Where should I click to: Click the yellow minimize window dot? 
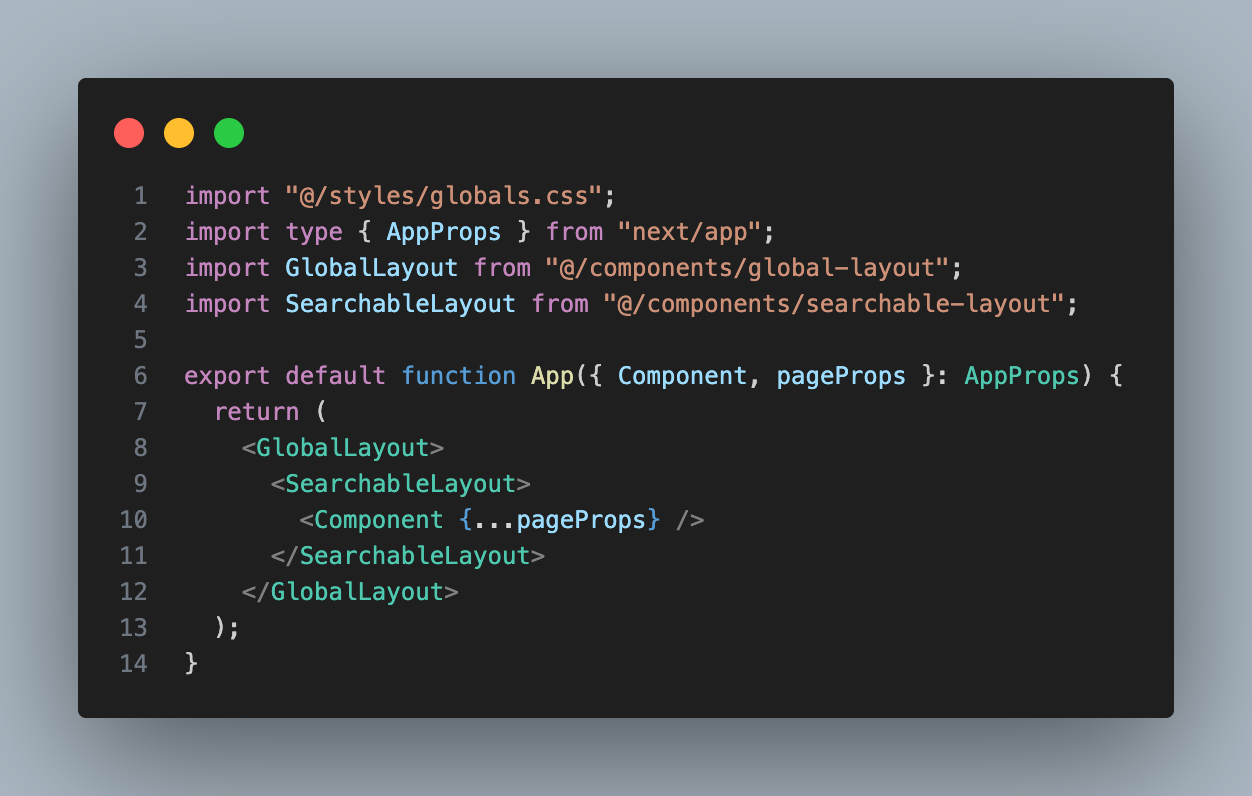point(179,133)
